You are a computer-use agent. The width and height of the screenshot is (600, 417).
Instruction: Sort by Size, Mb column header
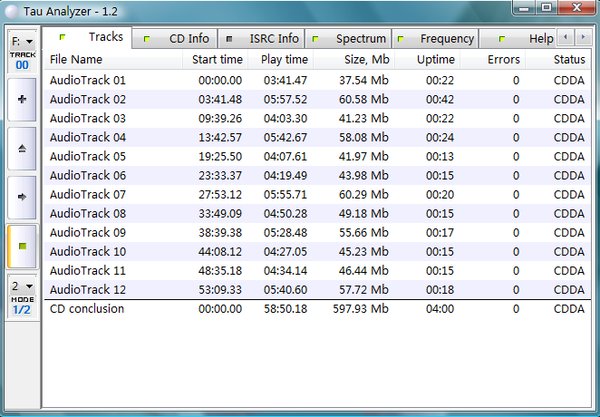tap(354, 60)
